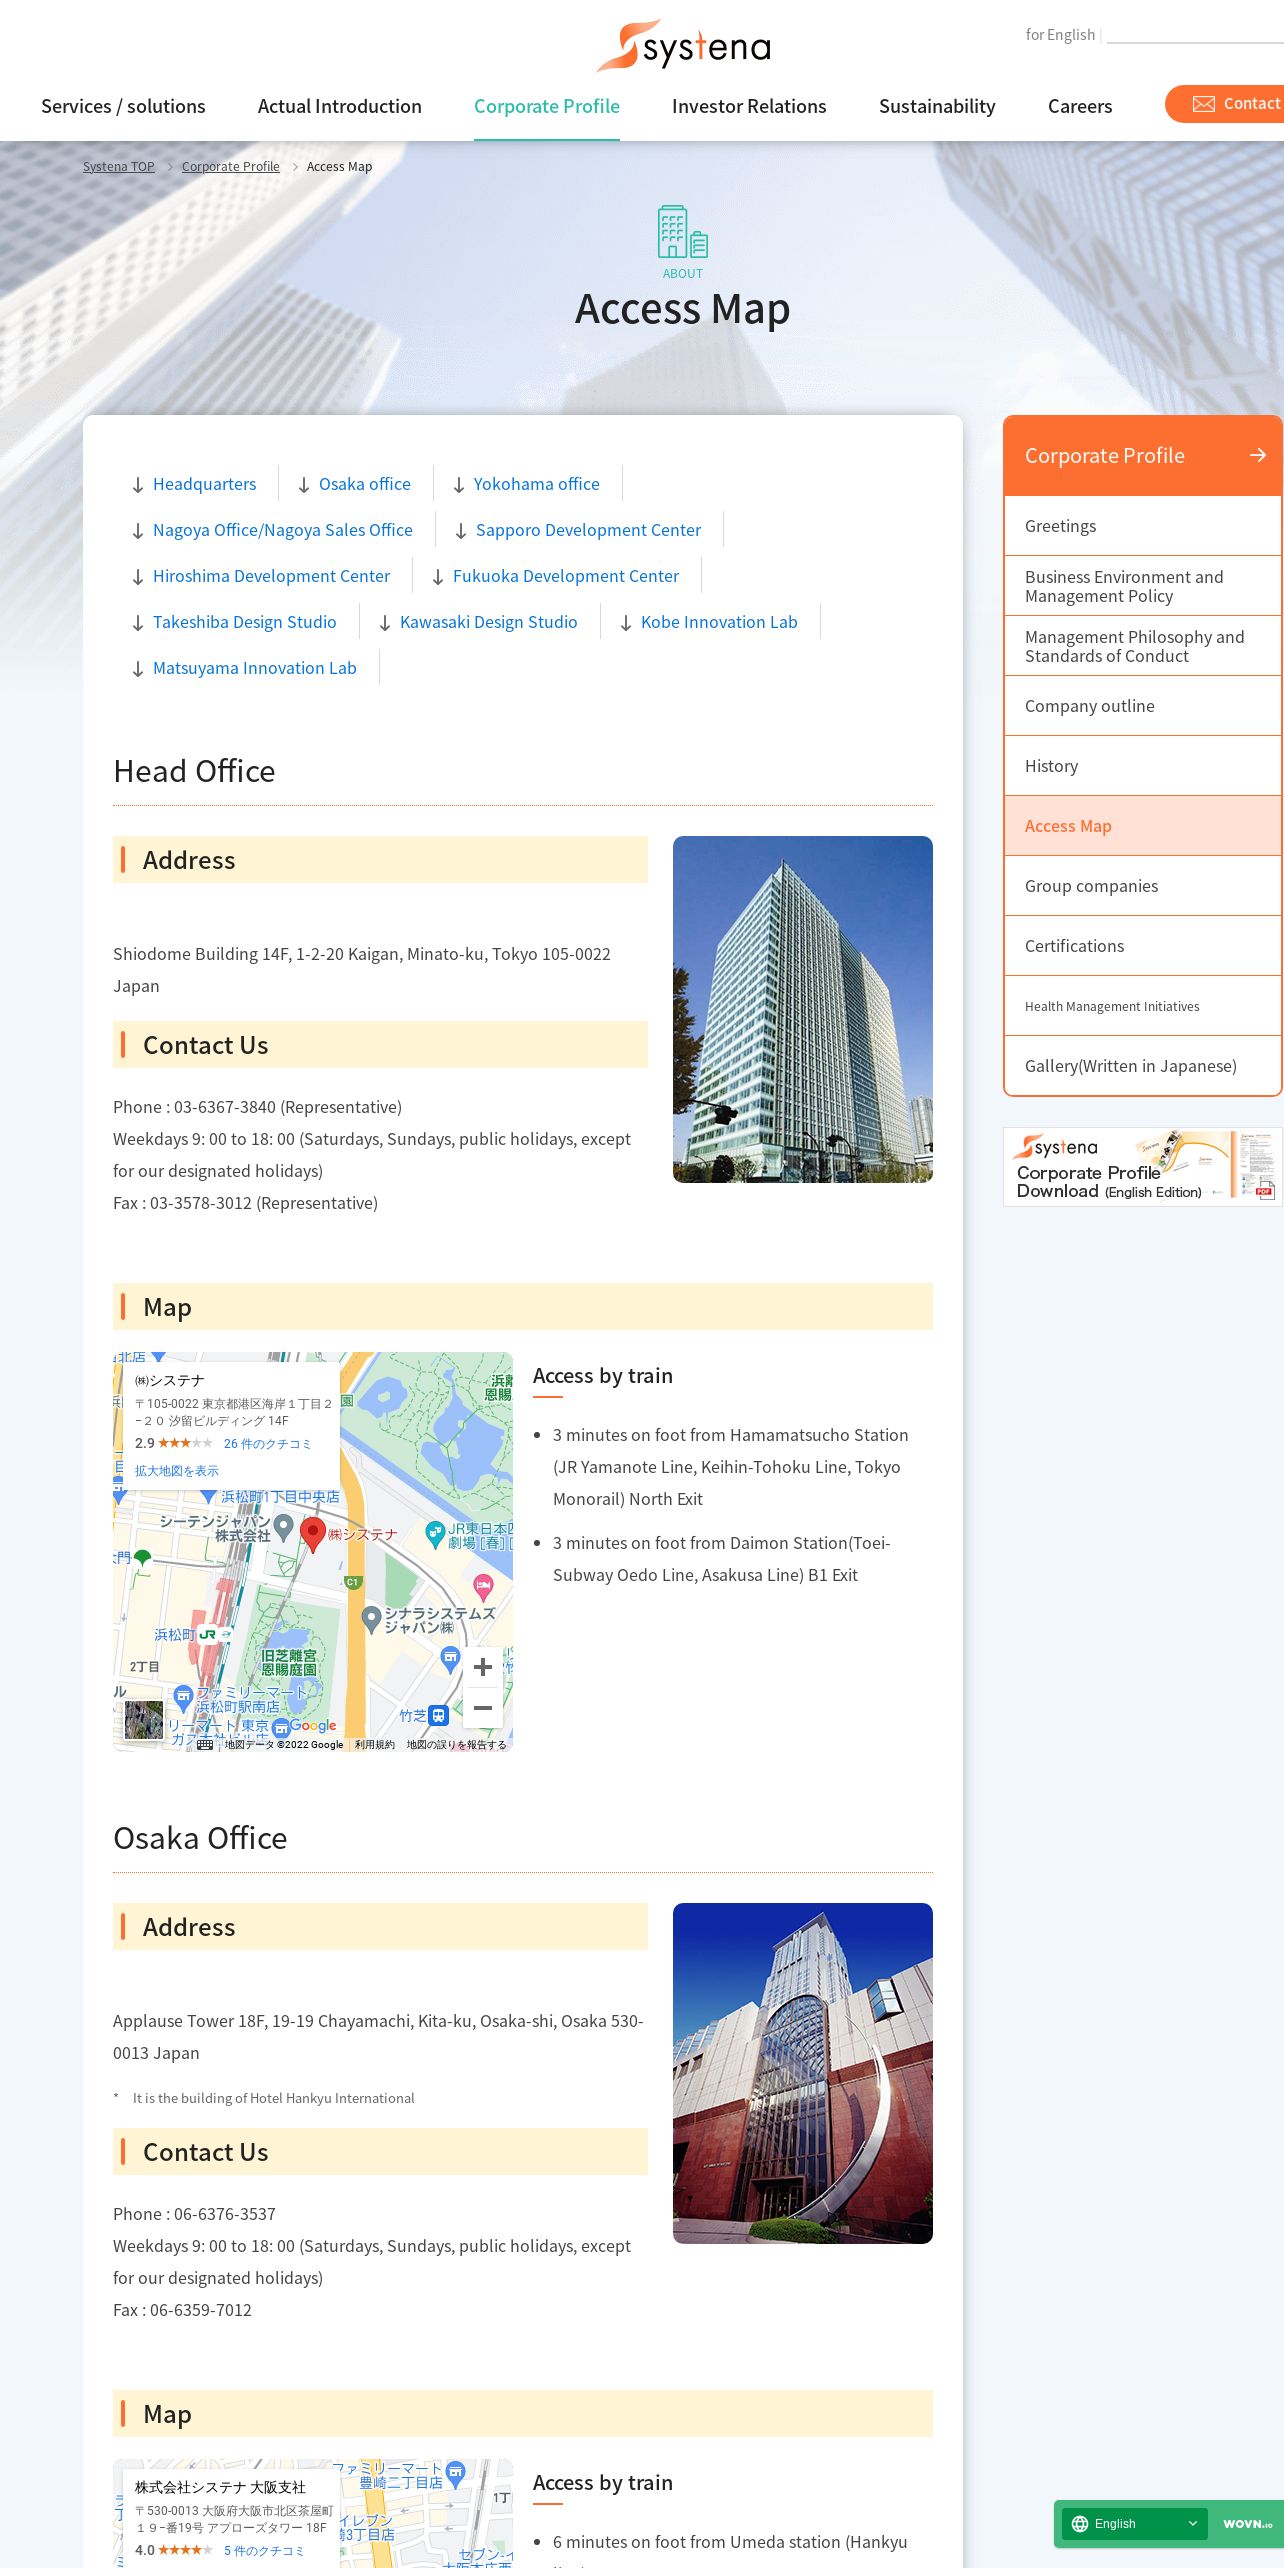Select Access Map in sidebar
This screenshot has width=1284, height=2568.
pyautogui.click(x=1143, y=826)
